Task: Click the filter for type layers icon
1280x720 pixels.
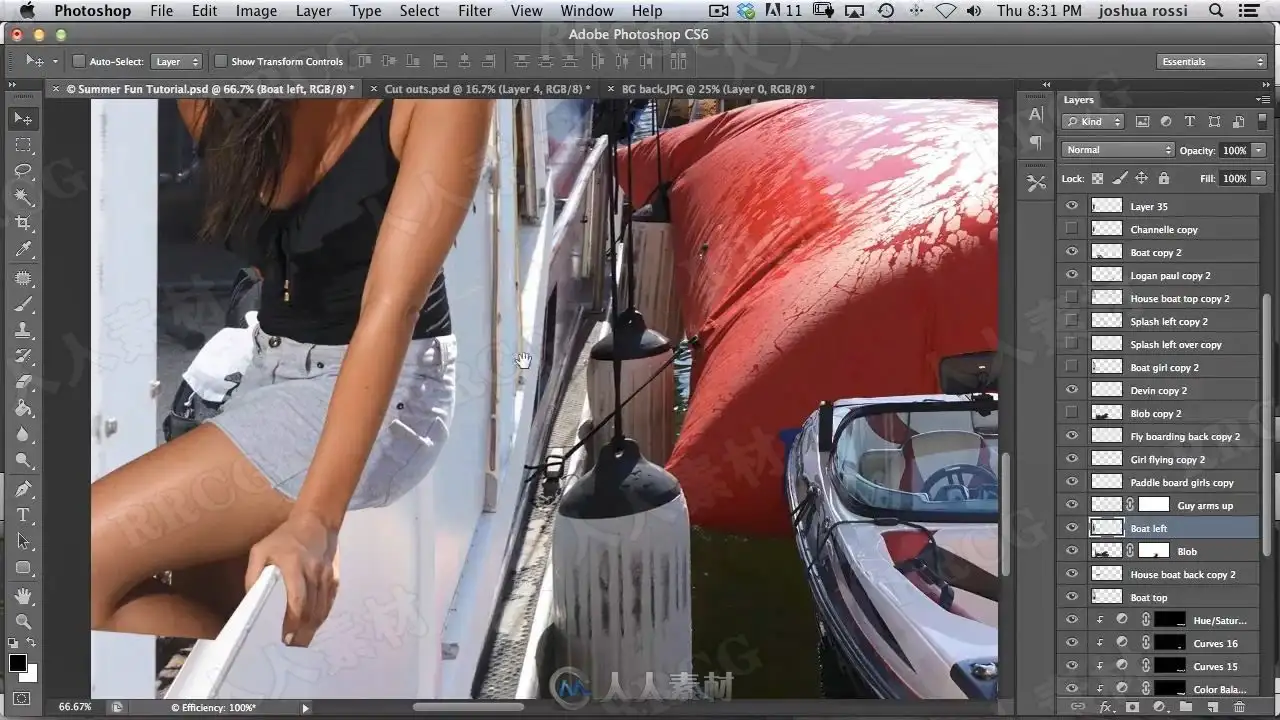Action: 1190,122
